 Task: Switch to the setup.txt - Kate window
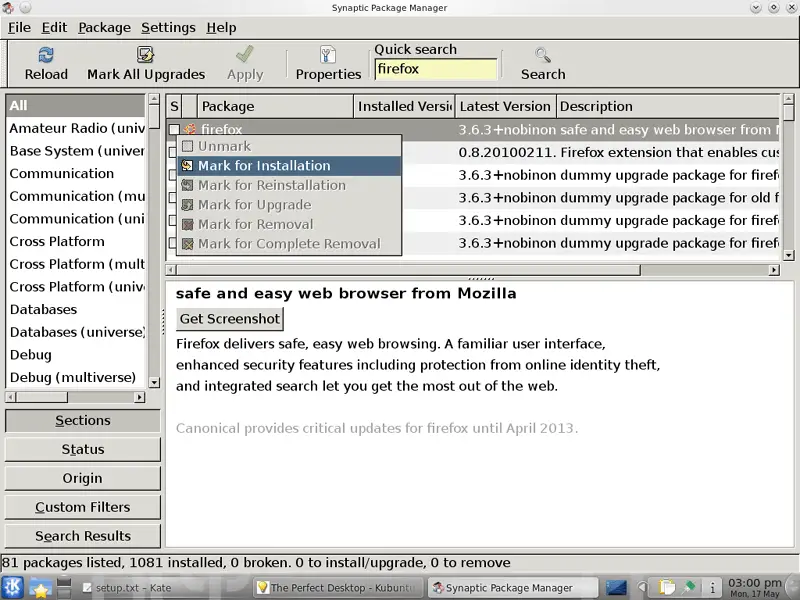tap(164, 588)
